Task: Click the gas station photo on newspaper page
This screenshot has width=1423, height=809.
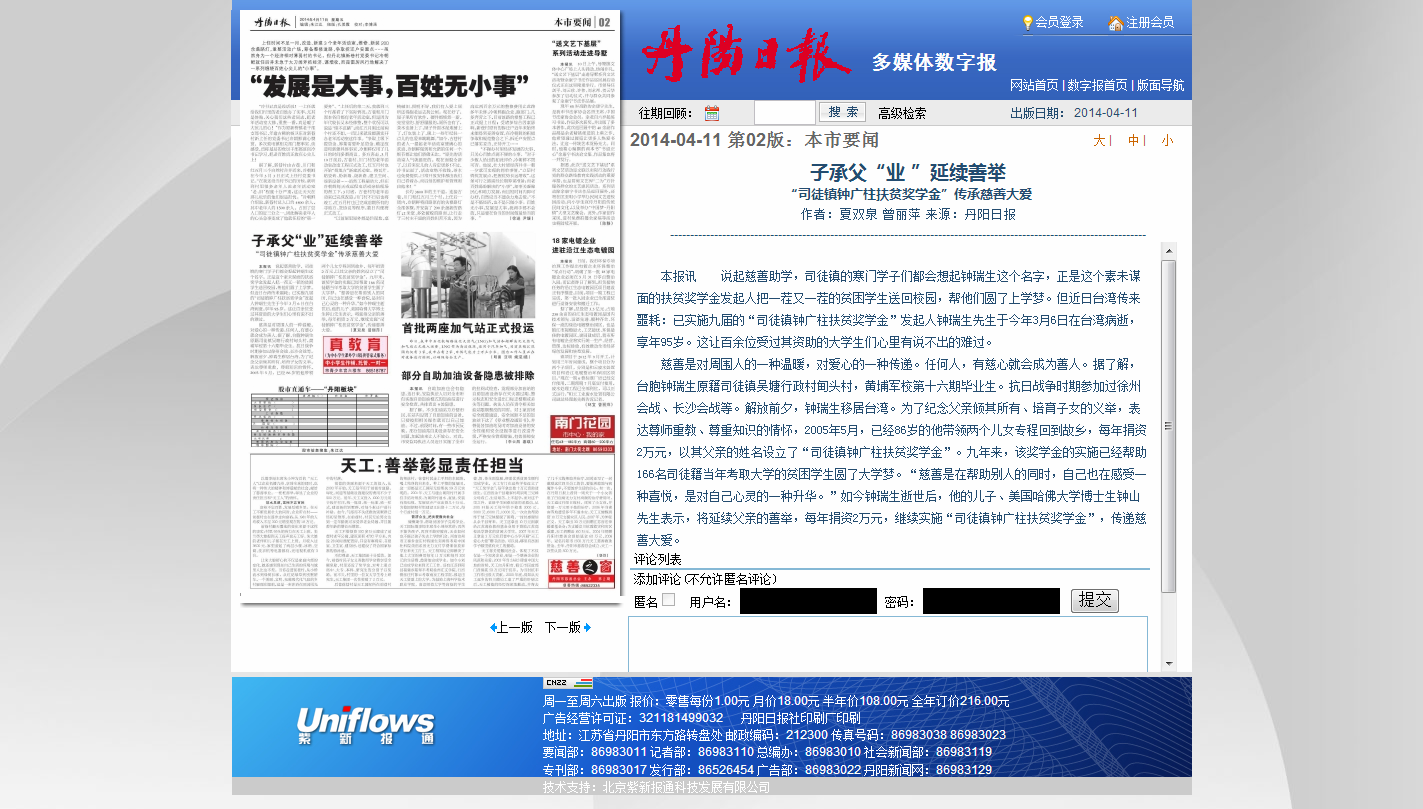Action: tap(468, 274)
